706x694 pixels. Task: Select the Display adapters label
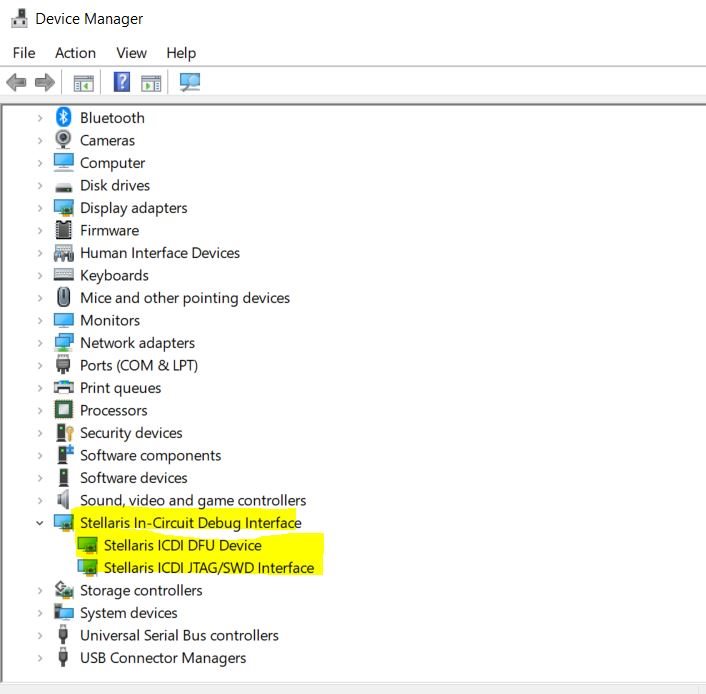click(x=134, y=208)
